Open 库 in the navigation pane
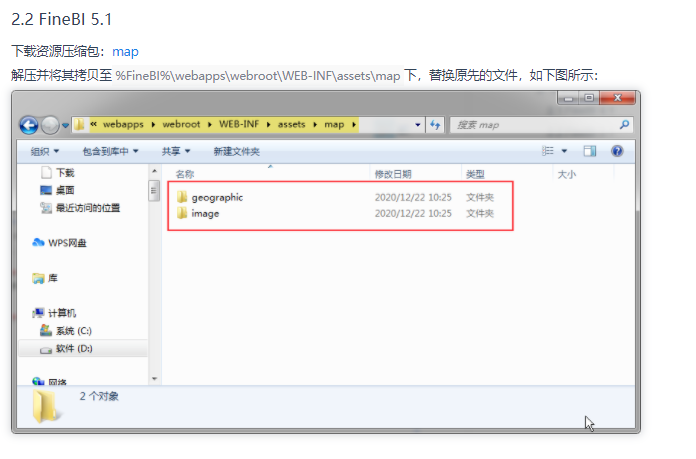The width and height of the screenshot is (696, 459). (53, 278)
